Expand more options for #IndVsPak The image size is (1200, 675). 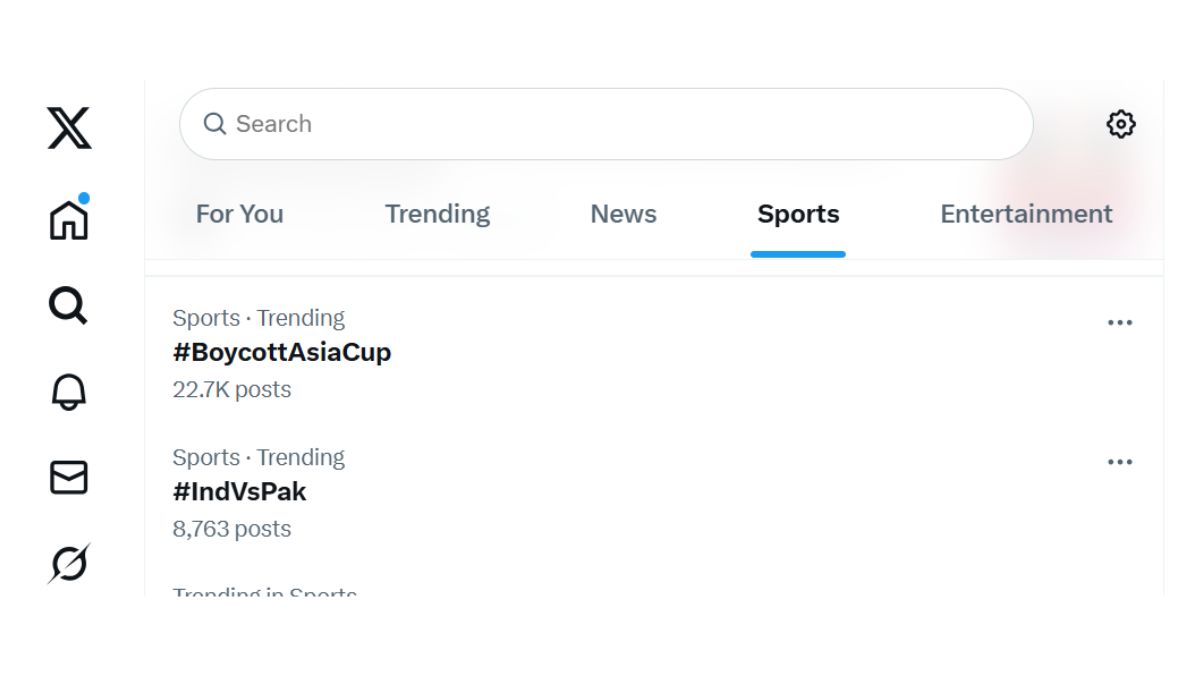pos(1120,462)
